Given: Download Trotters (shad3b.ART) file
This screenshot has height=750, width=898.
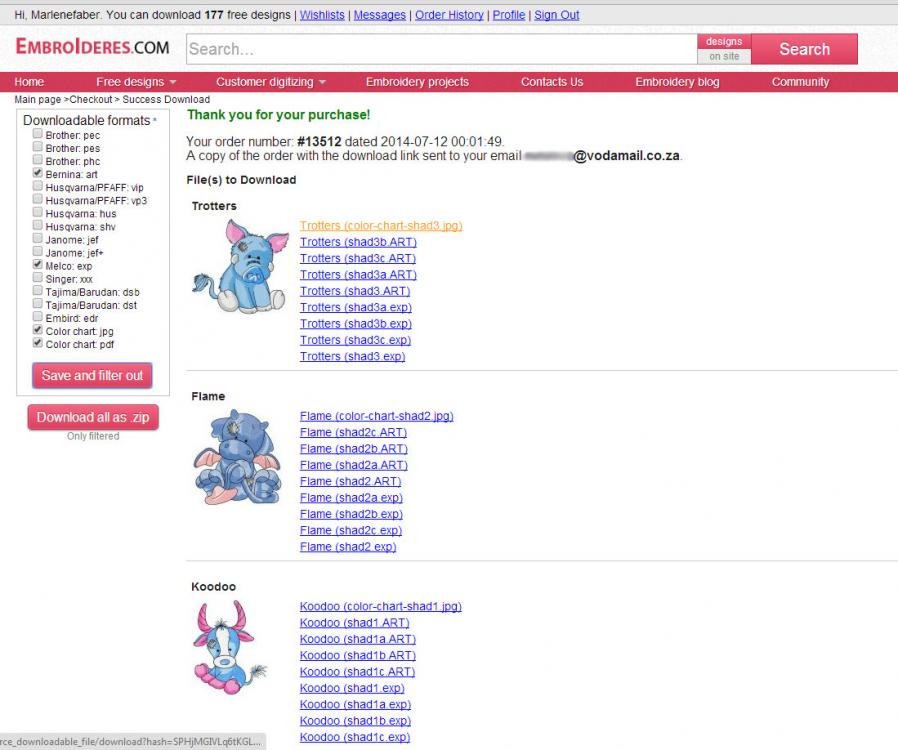Looking at the screenshot, I should tap(358, 242).
